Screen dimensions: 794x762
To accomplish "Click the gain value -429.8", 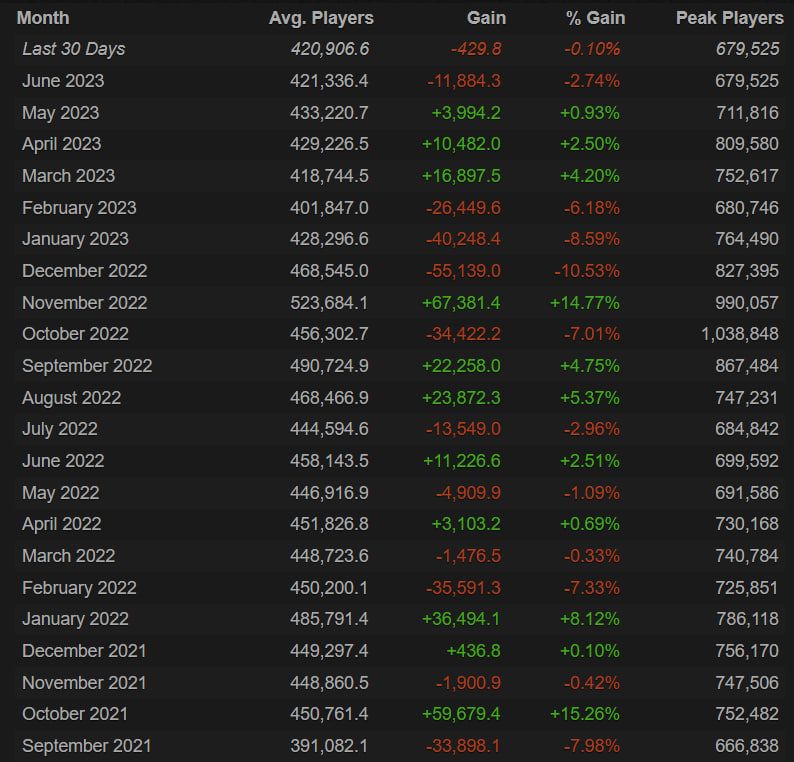I will click(x=477, y=49).
